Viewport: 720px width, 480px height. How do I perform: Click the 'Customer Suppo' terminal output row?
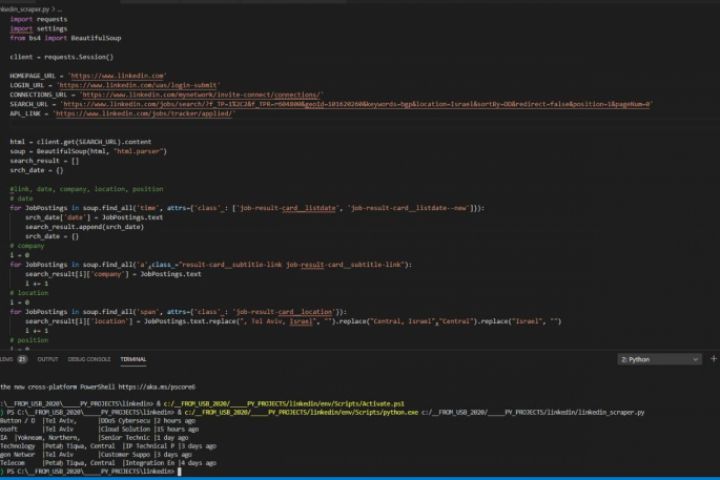coord(96,455)
